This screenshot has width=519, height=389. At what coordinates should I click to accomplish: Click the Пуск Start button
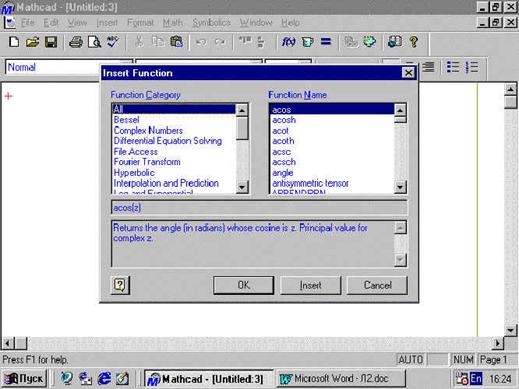[24, 379]
